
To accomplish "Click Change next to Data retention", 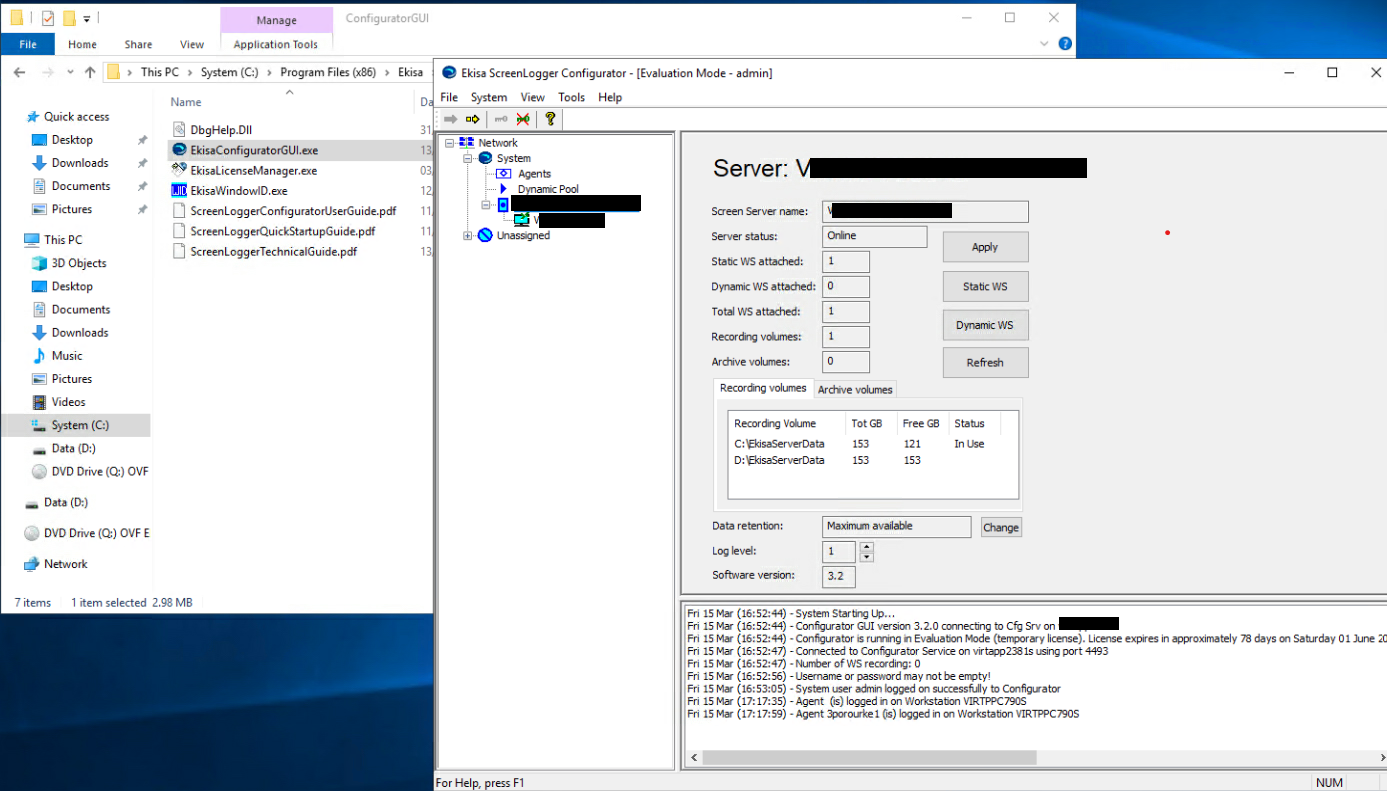I will [x=1001, y=528].
